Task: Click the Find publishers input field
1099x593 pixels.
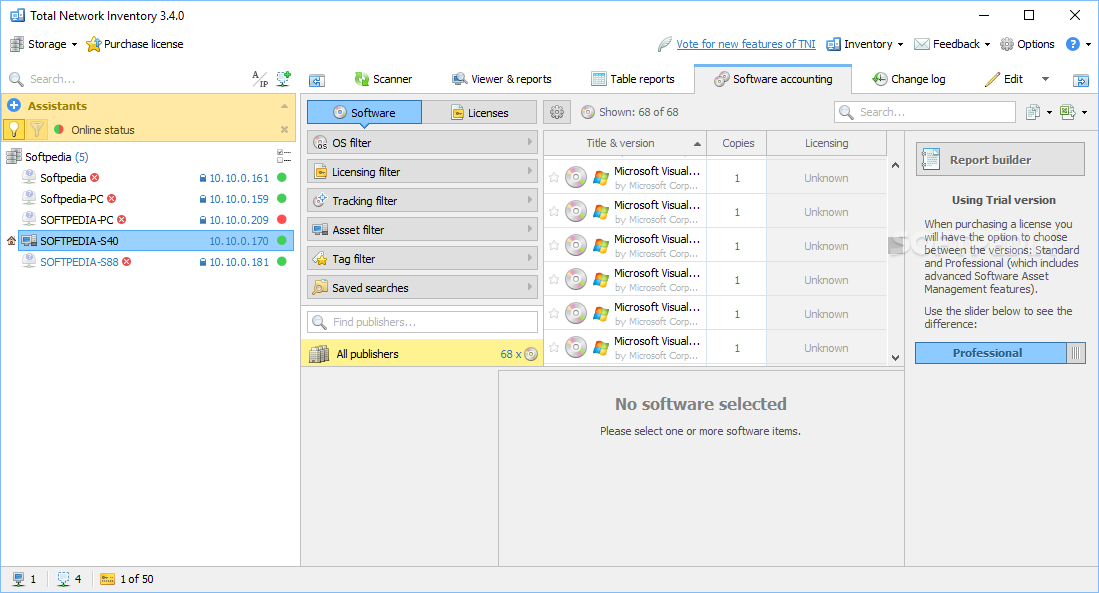Action: coord(422,322)
